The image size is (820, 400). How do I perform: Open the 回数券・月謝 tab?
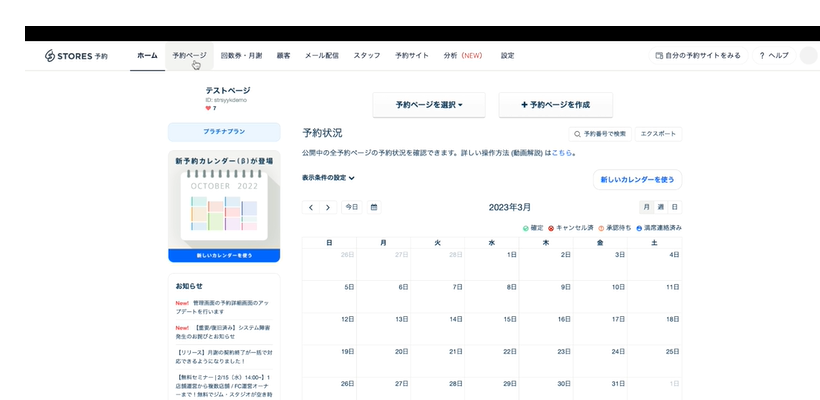(241, 56)
